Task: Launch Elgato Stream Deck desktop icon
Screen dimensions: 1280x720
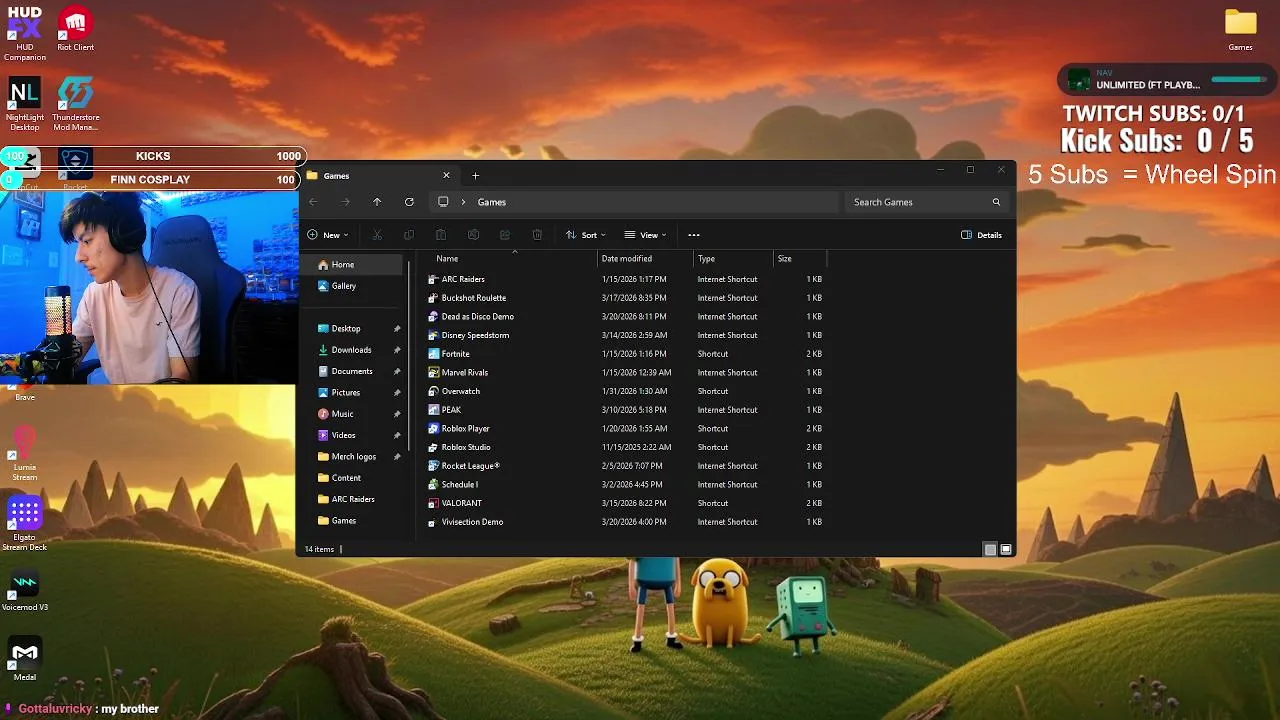Action: [x=25, y=524]
